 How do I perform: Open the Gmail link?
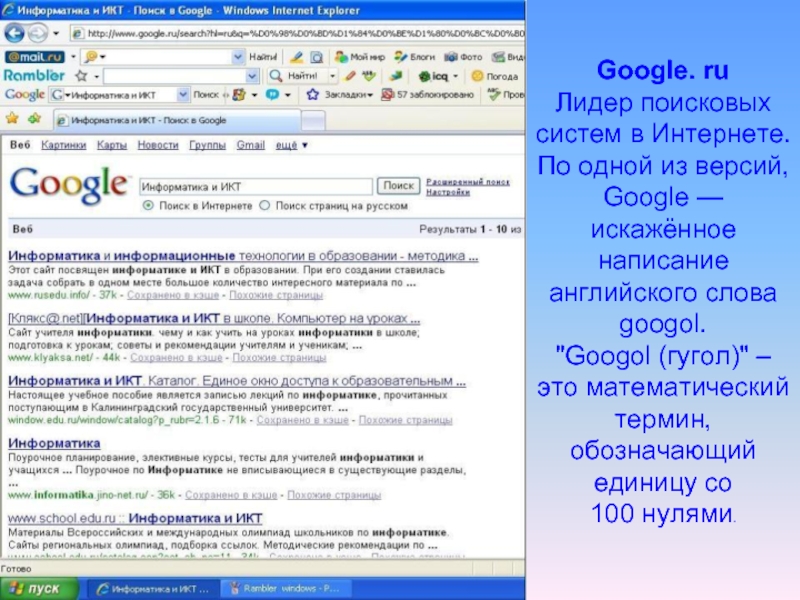[x=251, y=145]
